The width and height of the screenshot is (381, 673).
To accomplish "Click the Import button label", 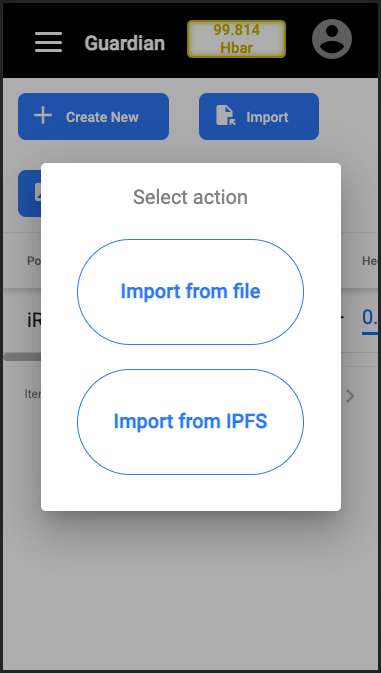I will pos(267,117).
